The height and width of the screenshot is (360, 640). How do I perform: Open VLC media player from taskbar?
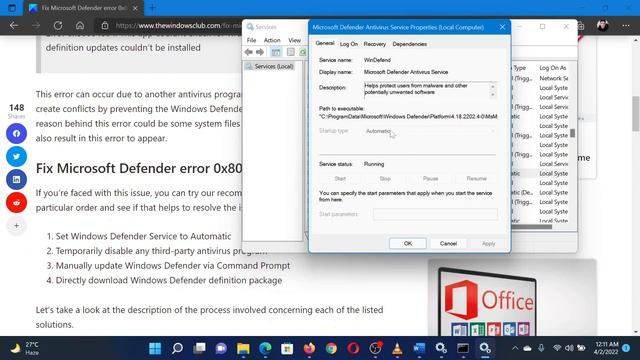coord(397,348)
